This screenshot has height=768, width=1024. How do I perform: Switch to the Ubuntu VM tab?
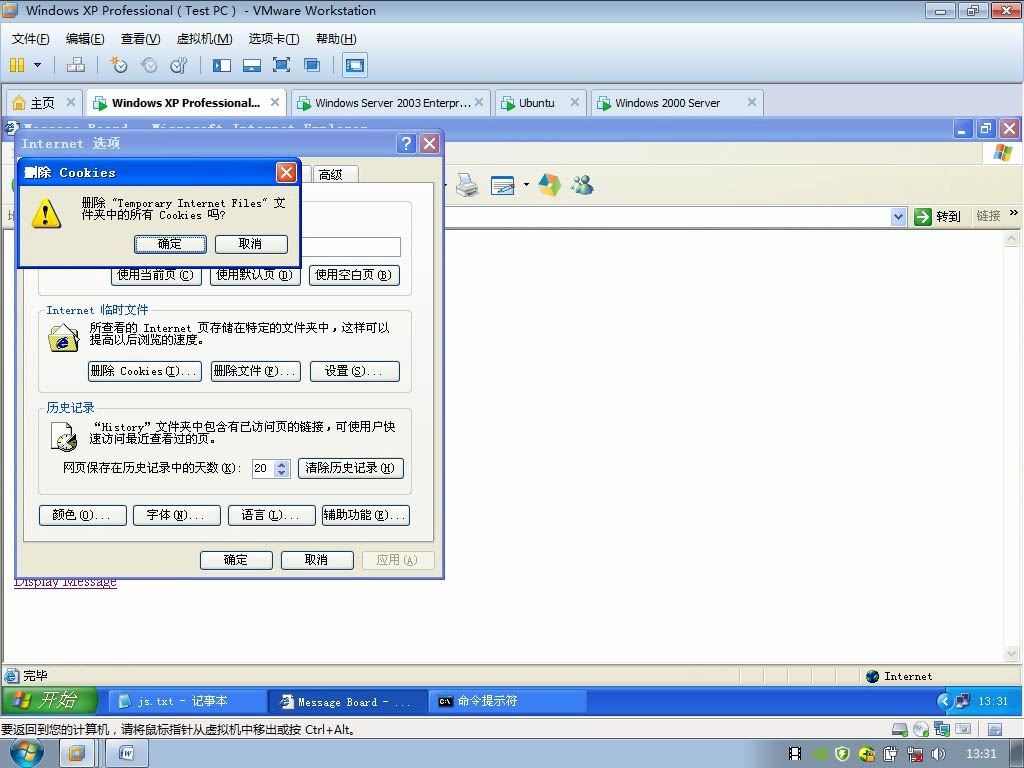point(536,103)
